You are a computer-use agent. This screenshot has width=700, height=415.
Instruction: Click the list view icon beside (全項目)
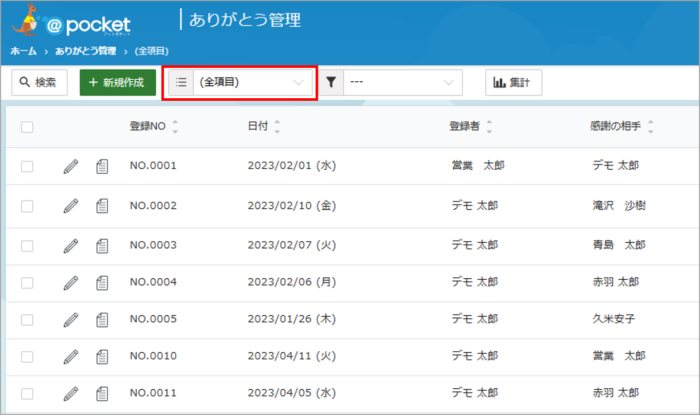point(181,83)
